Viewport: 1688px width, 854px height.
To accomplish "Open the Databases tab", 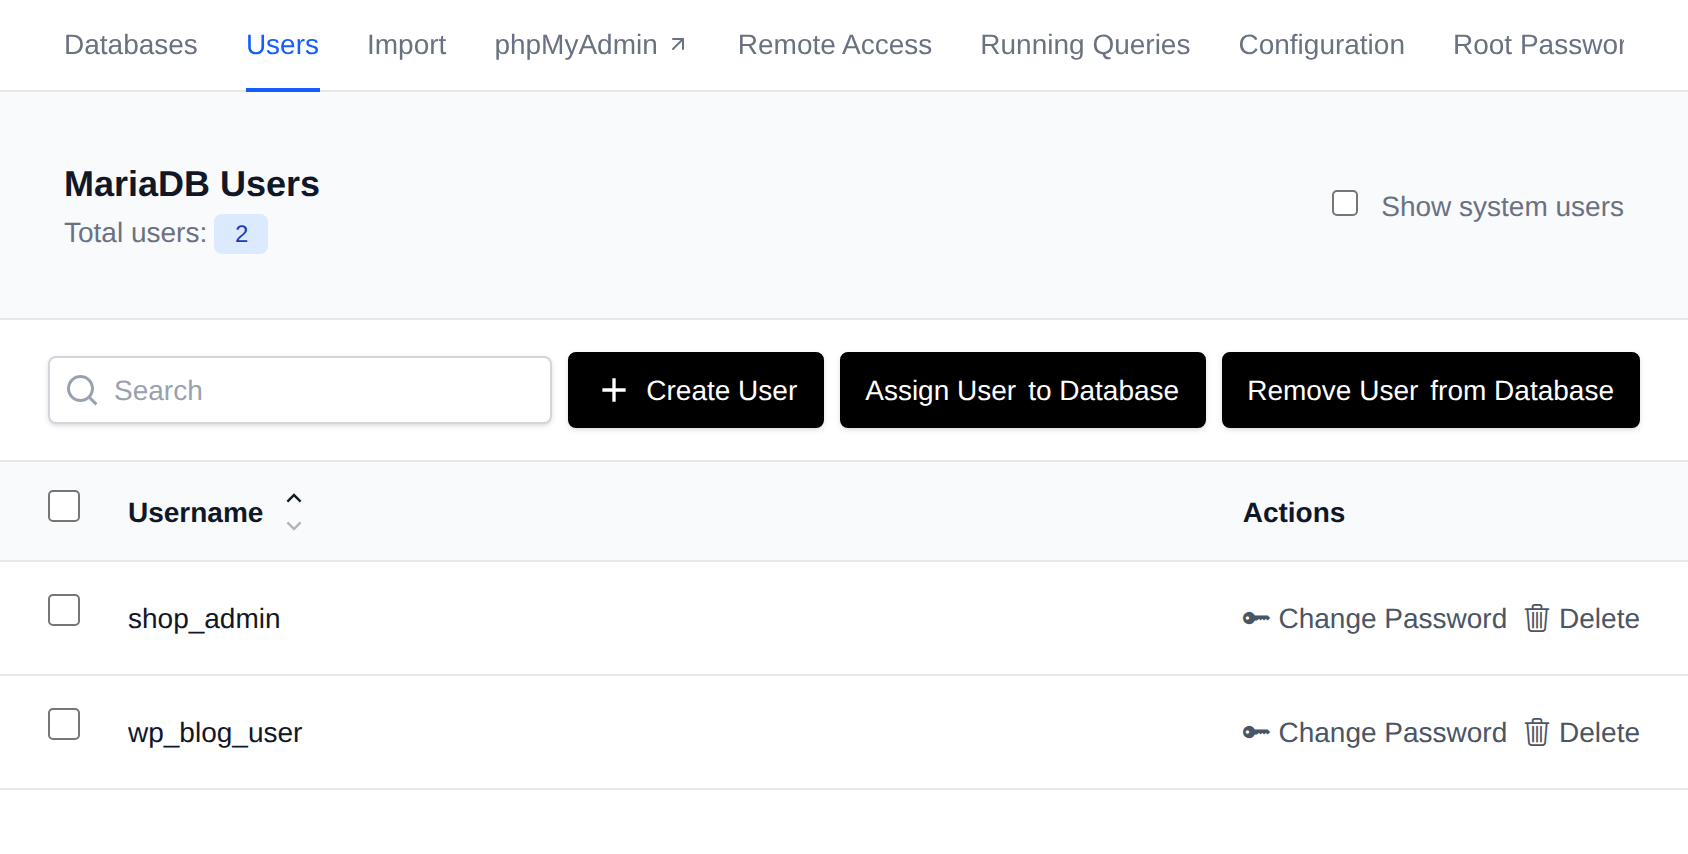I will point(131,45).
